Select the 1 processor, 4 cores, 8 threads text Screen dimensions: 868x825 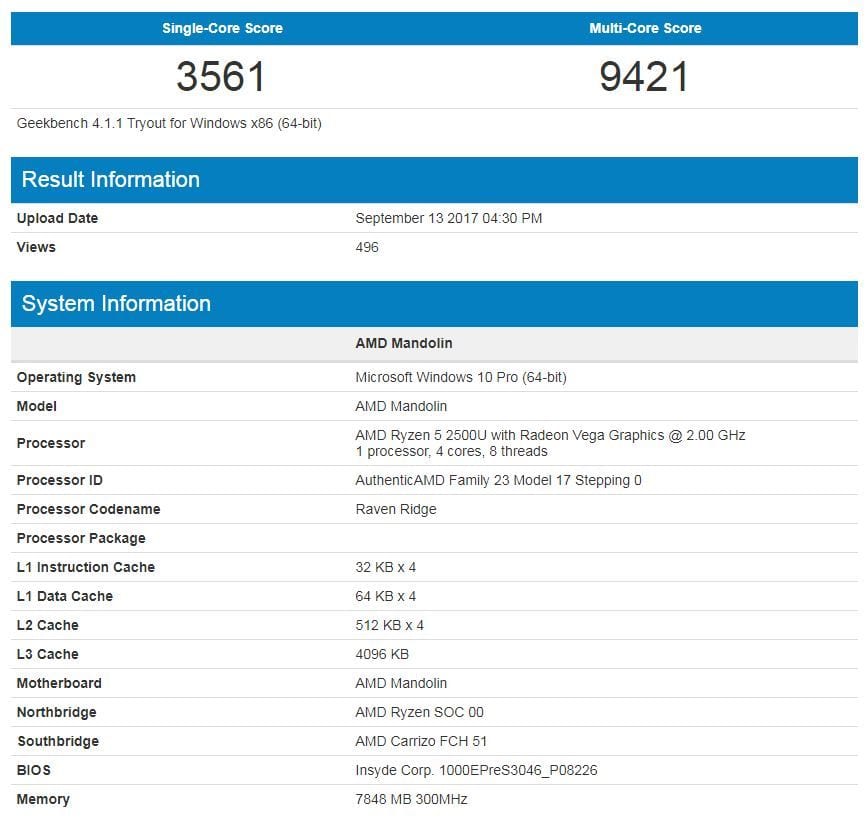click(451, 451)
